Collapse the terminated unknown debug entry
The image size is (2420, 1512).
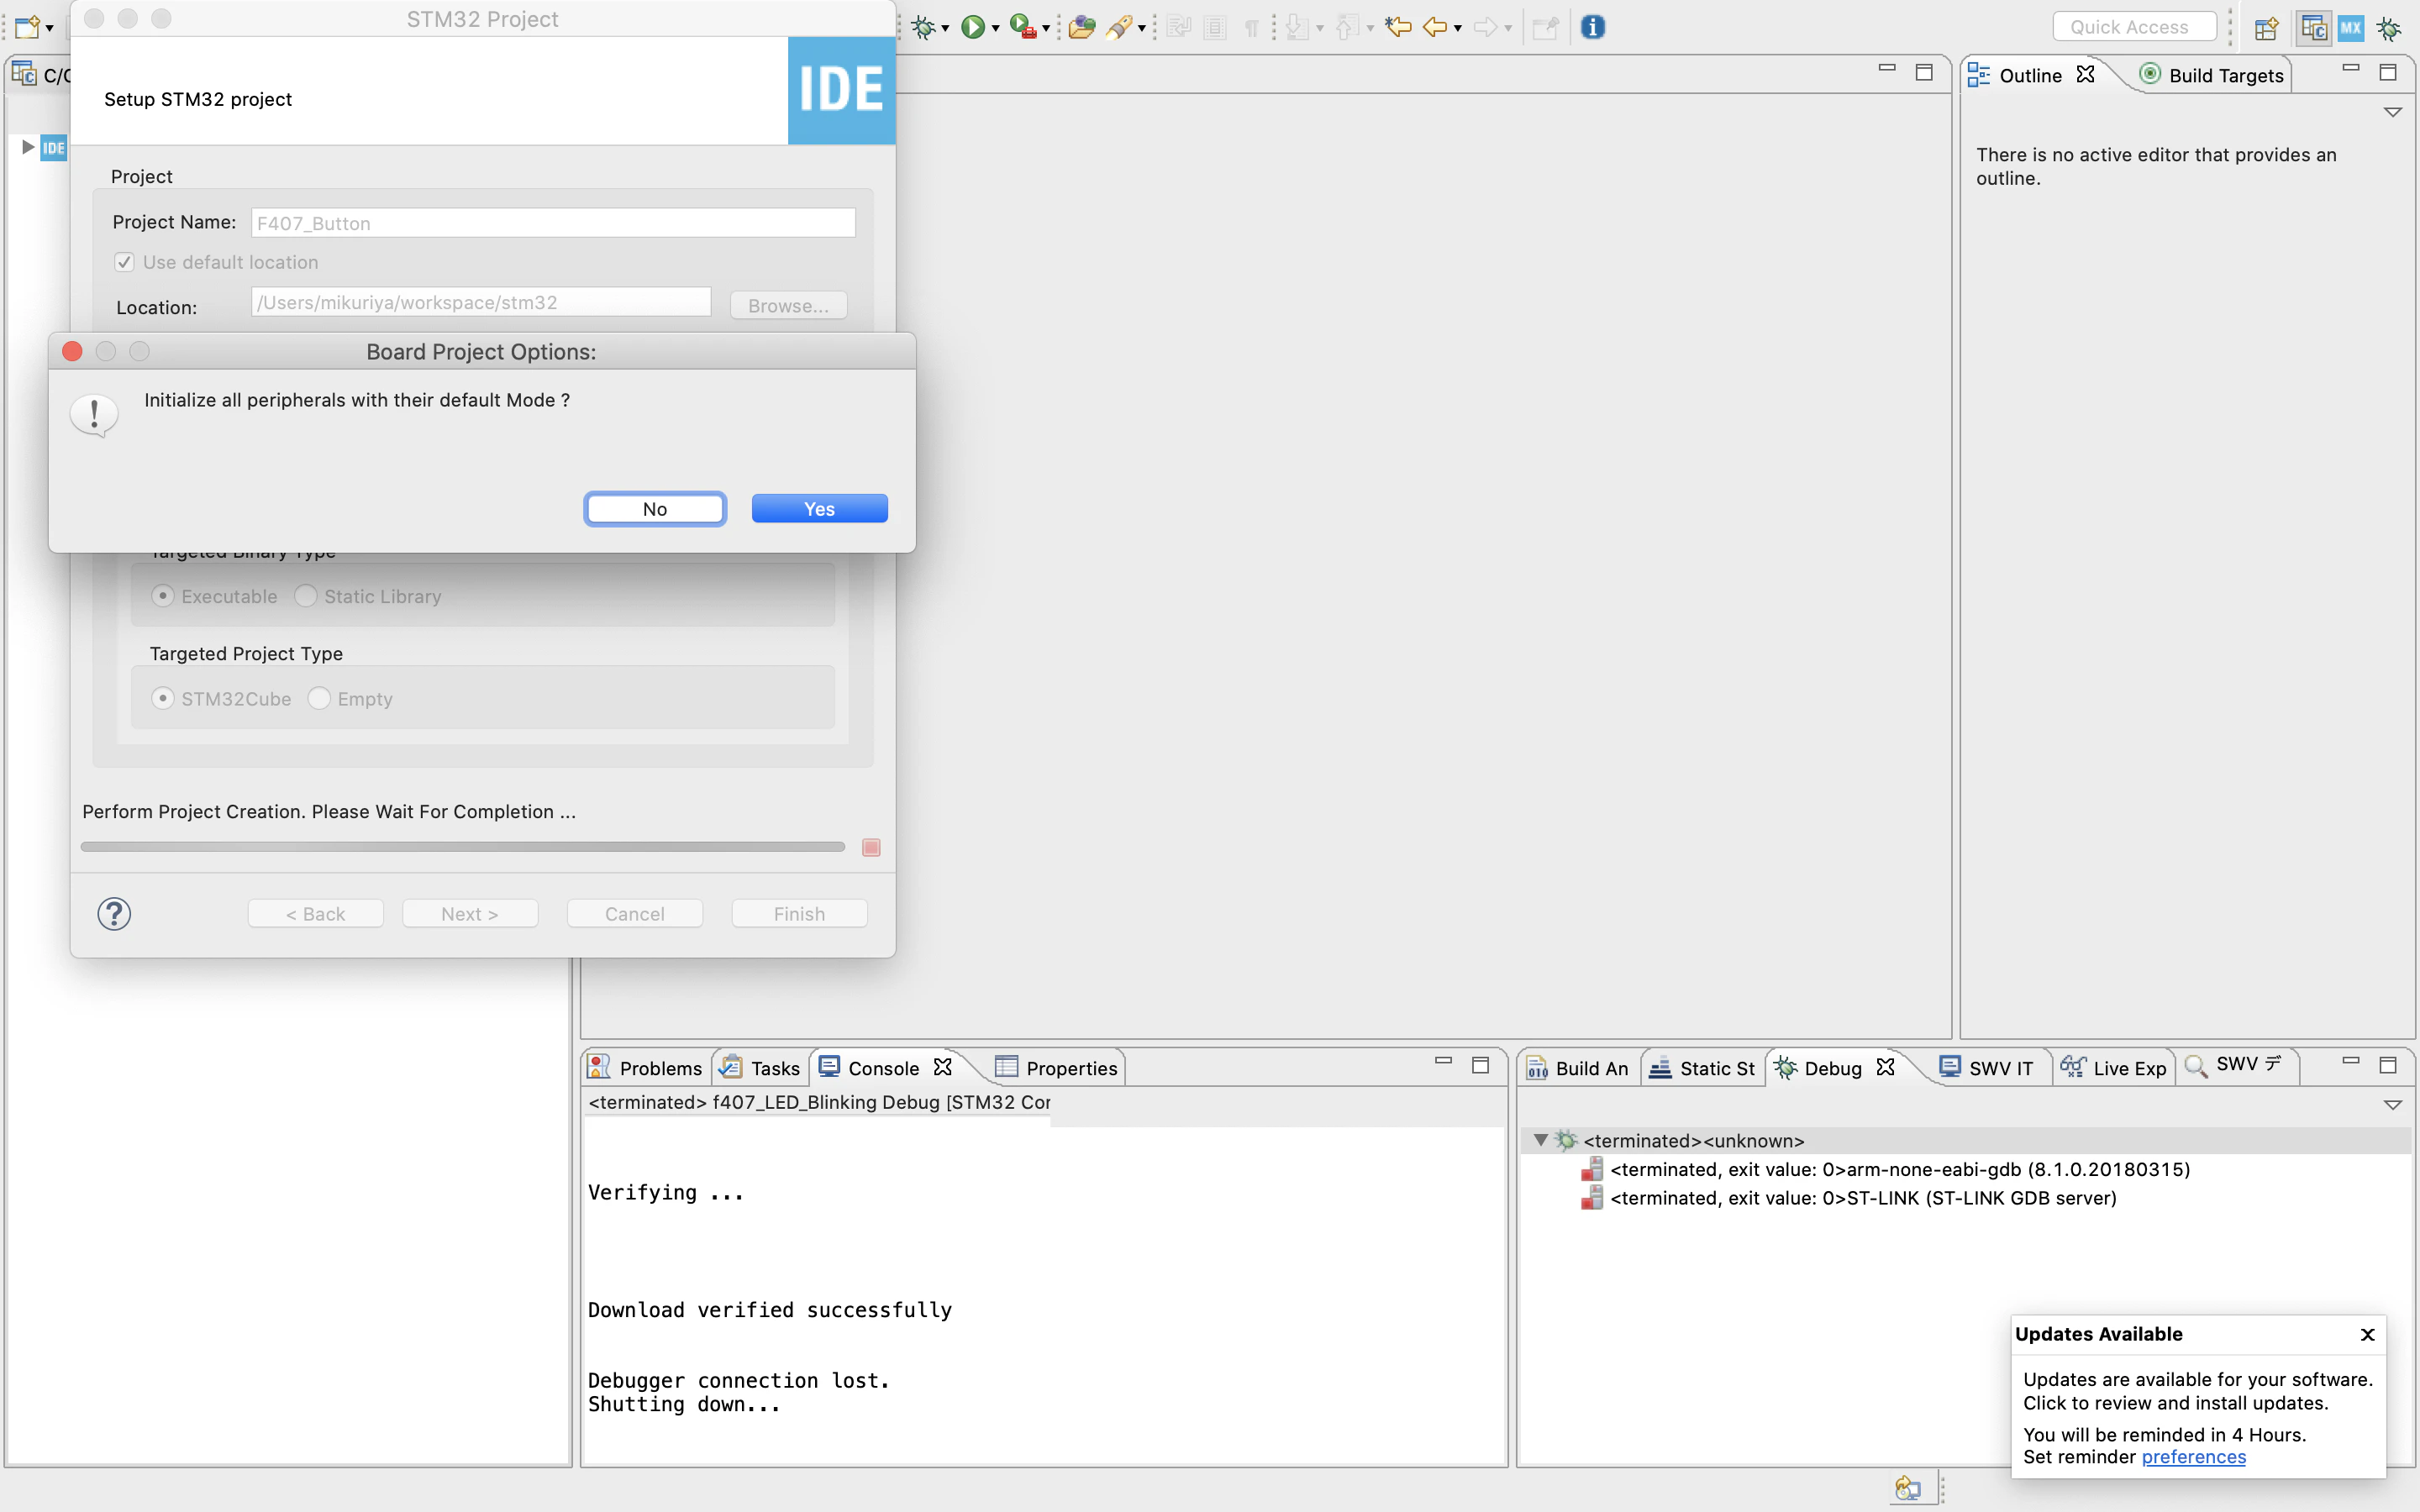1541,1140
